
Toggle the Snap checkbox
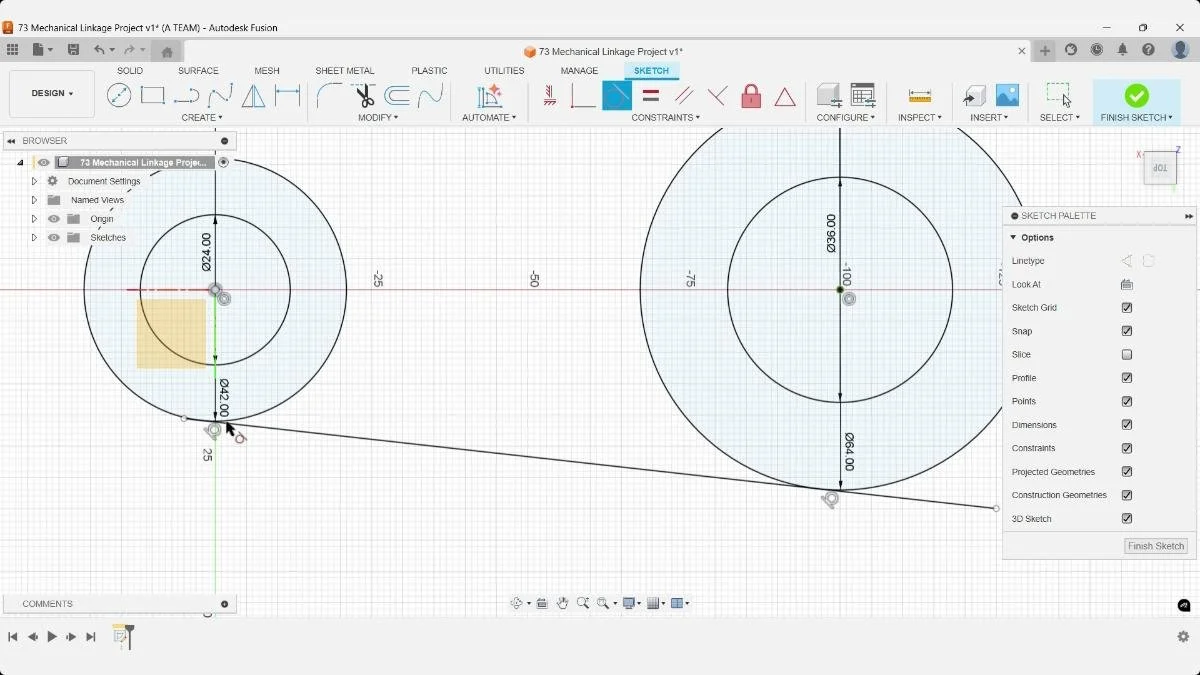[x=1127, y=331]
